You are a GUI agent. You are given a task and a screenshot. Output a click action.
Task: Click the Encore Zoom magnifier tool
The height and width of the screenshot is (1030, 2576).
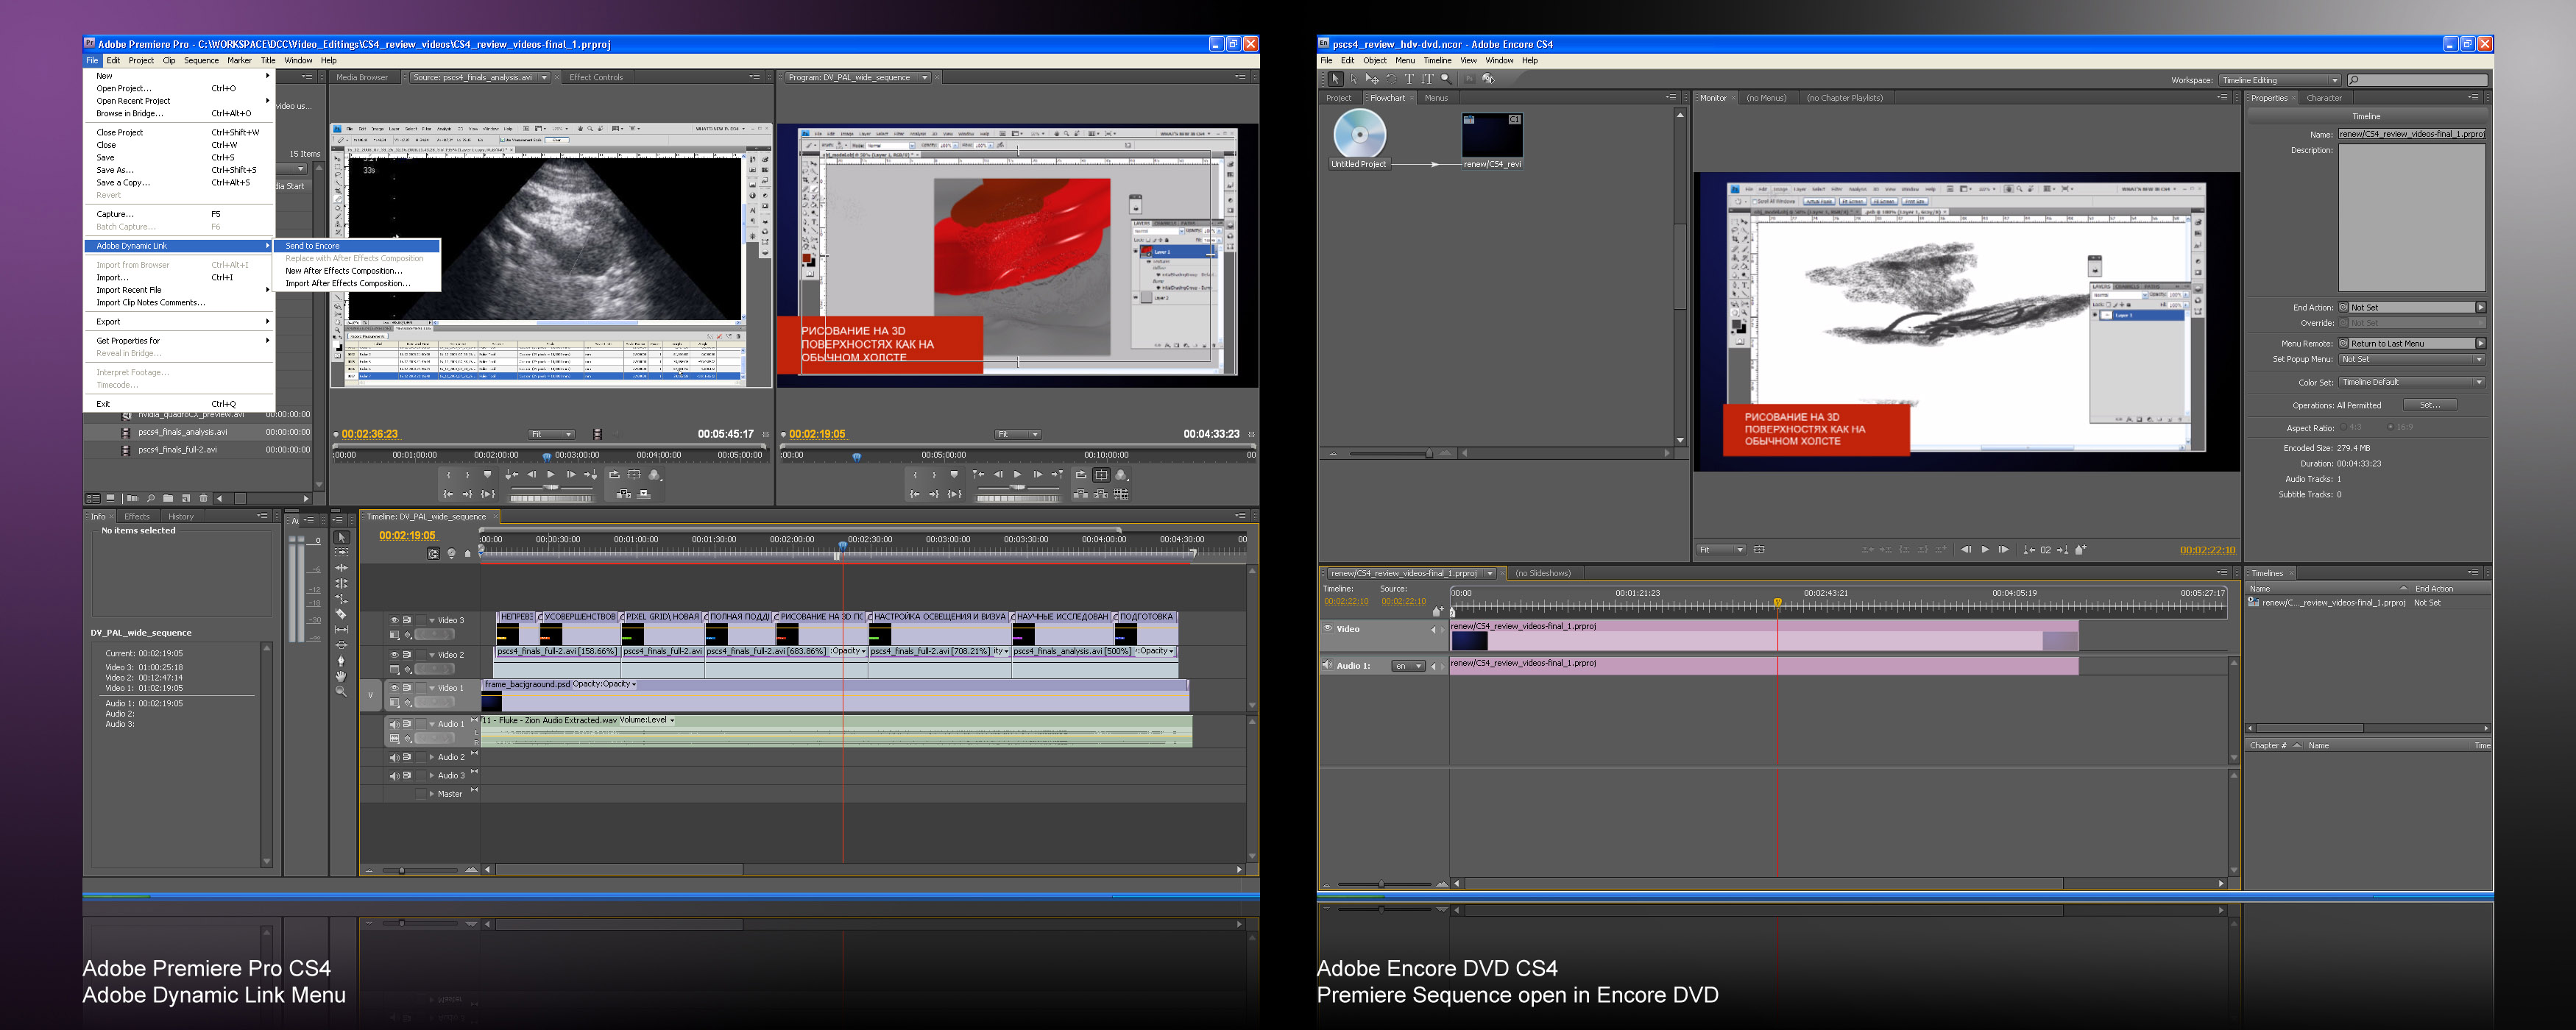pyautogui.click(x=1446, y=79)
